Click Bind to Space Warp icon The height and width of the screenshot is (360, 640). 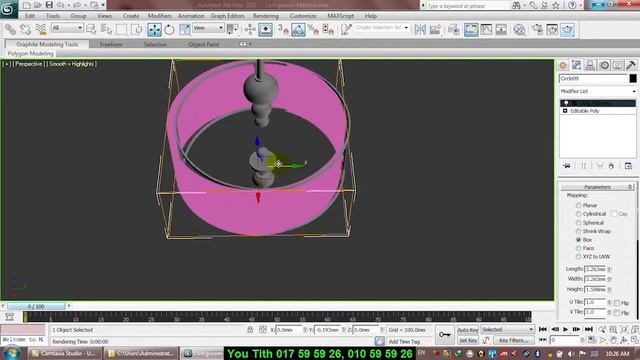click(x=41, y=29)
